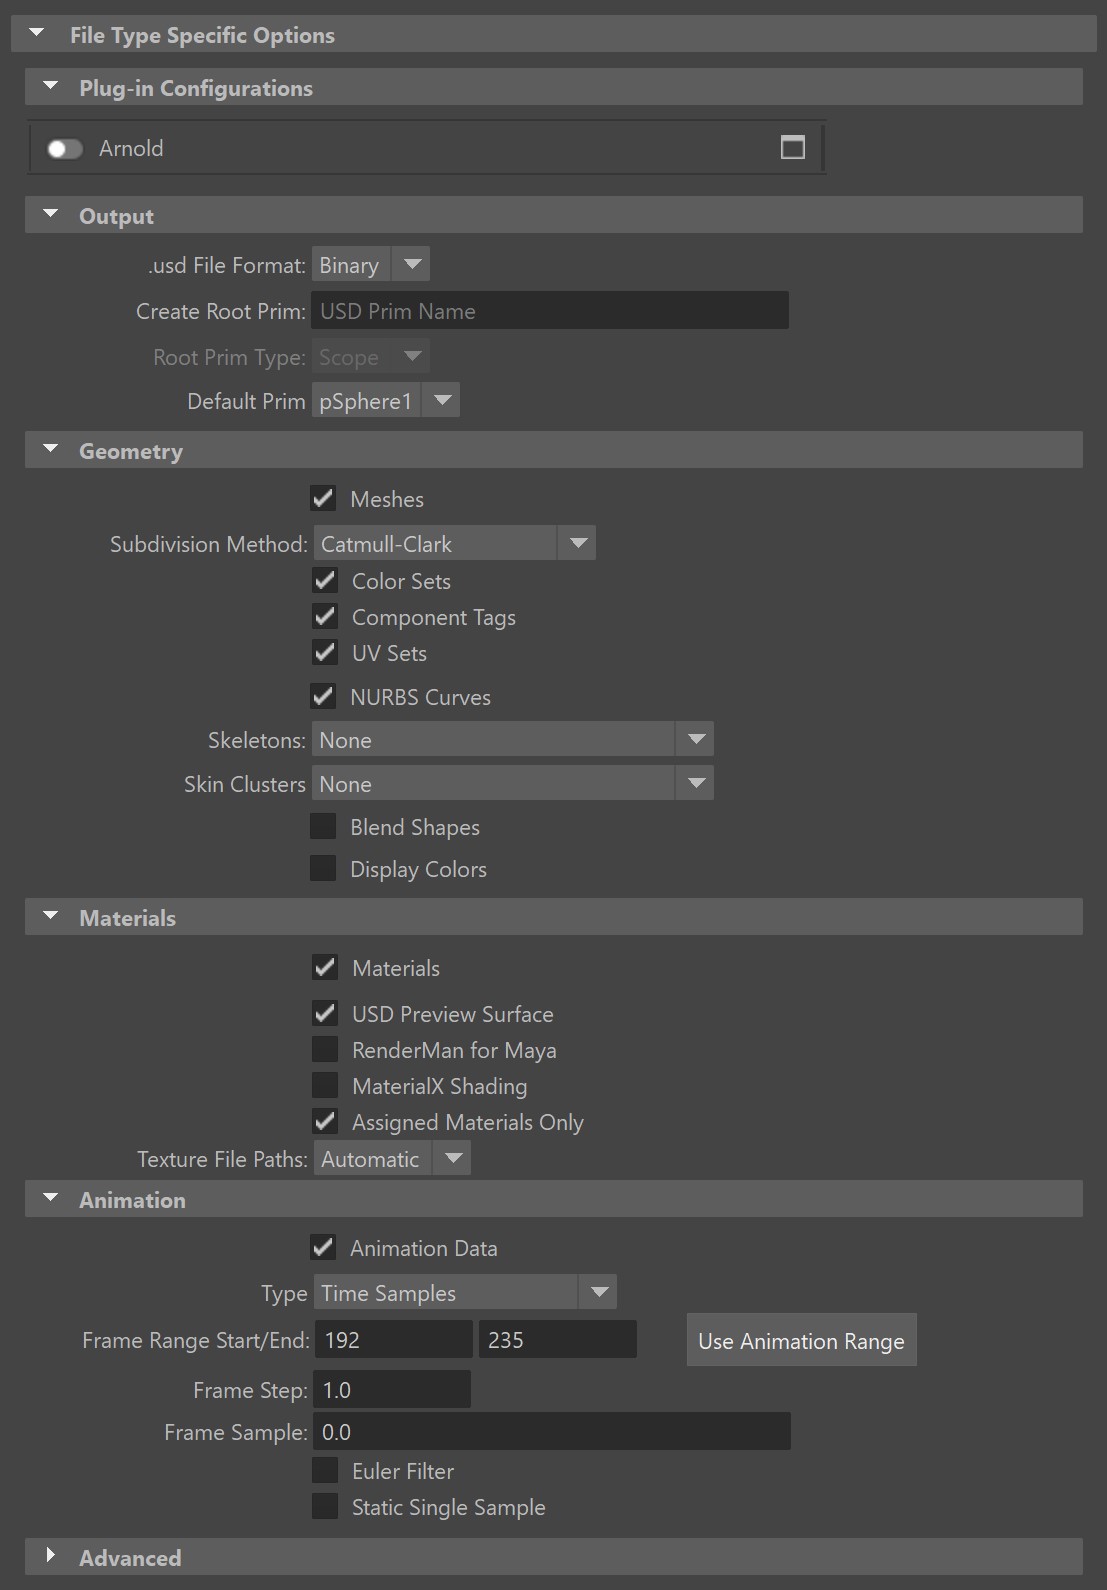The image size is (1107, 1590).
Task: Open the animation Type dropdown
Action: 465,1292
